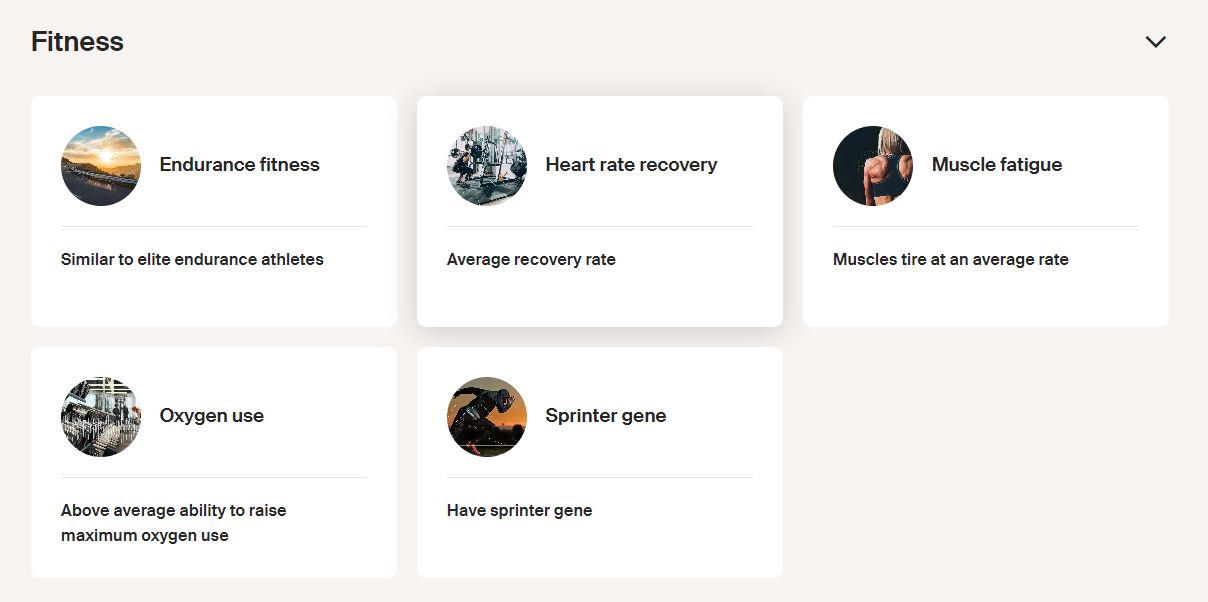Open the Heart rate recovery title
Image resolution: width=1208 pixels, height=602 pixels.
[x=631, y=165]
